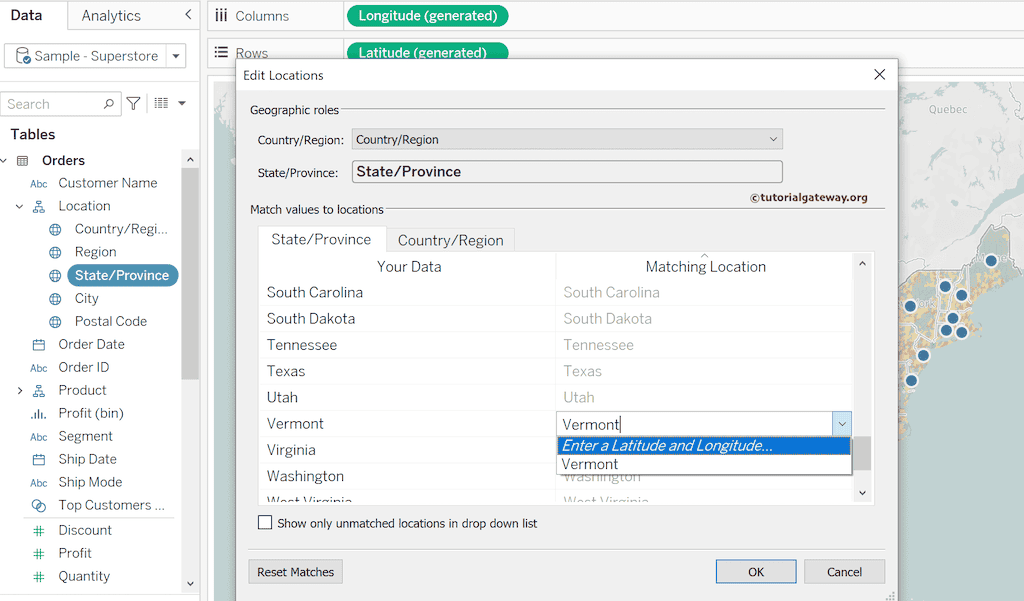Click the set icon beside Top Customers
Viewport: 1024px width, 601px height.
[x=39, y=505]
